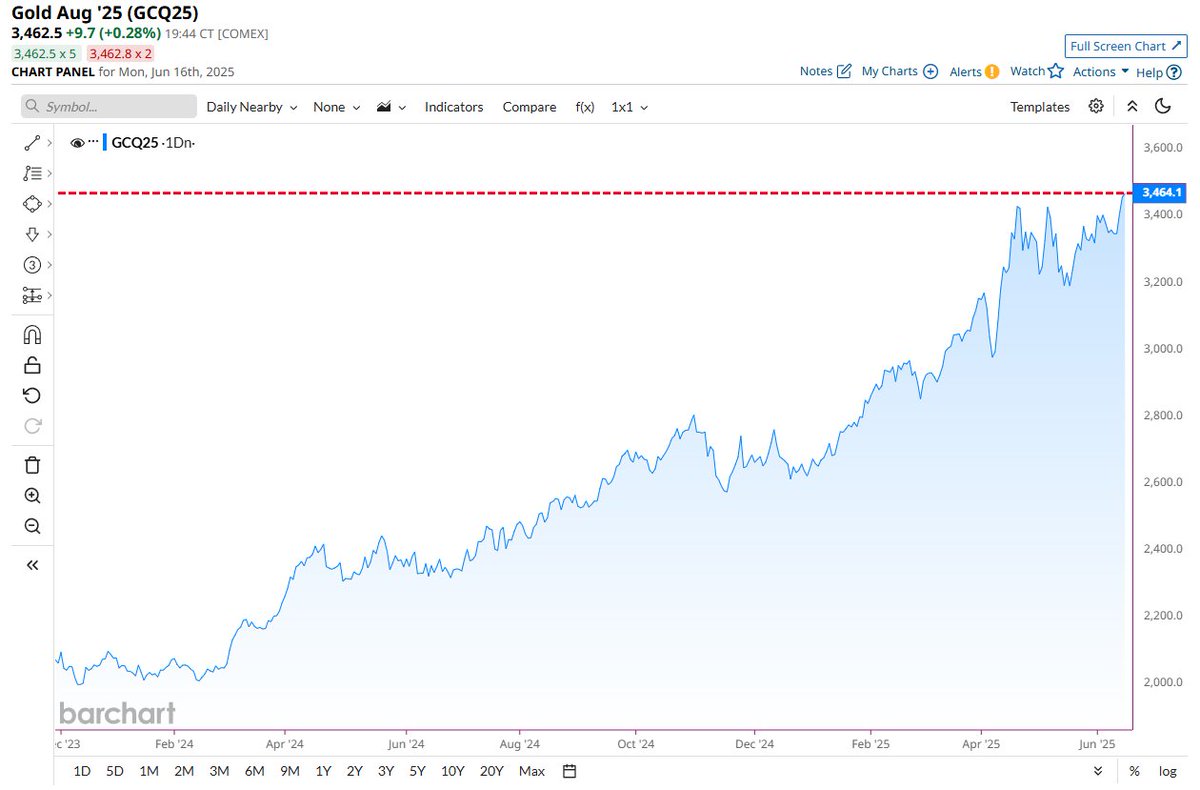
Task: Toggle log scale mode
Action: [x=1167, y=771]
